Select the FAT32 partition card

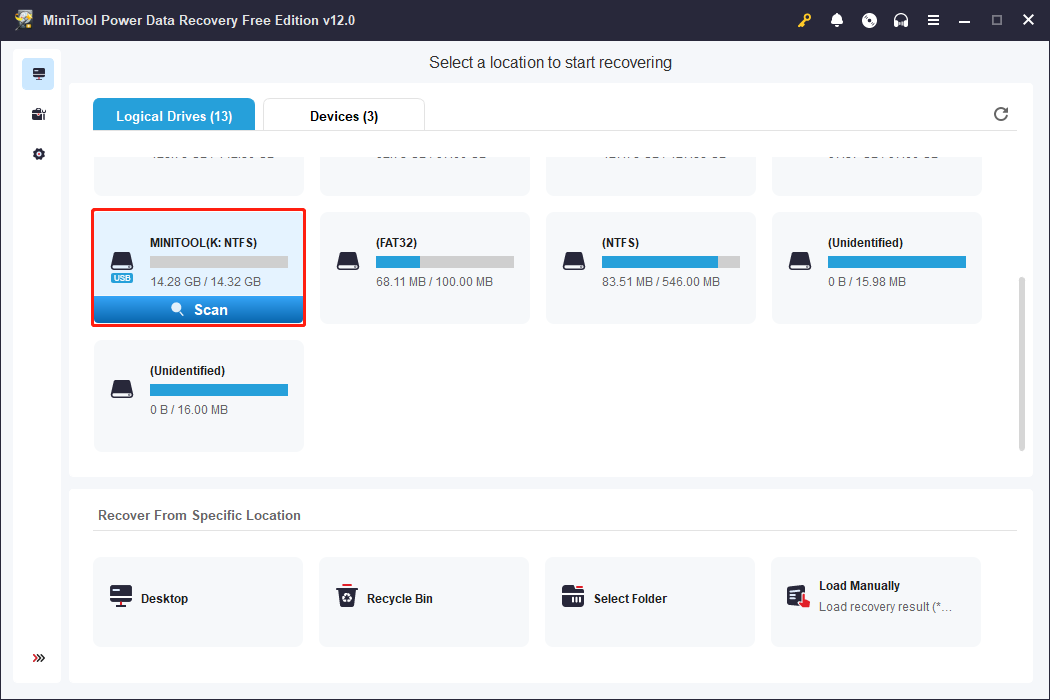(425, 268)
